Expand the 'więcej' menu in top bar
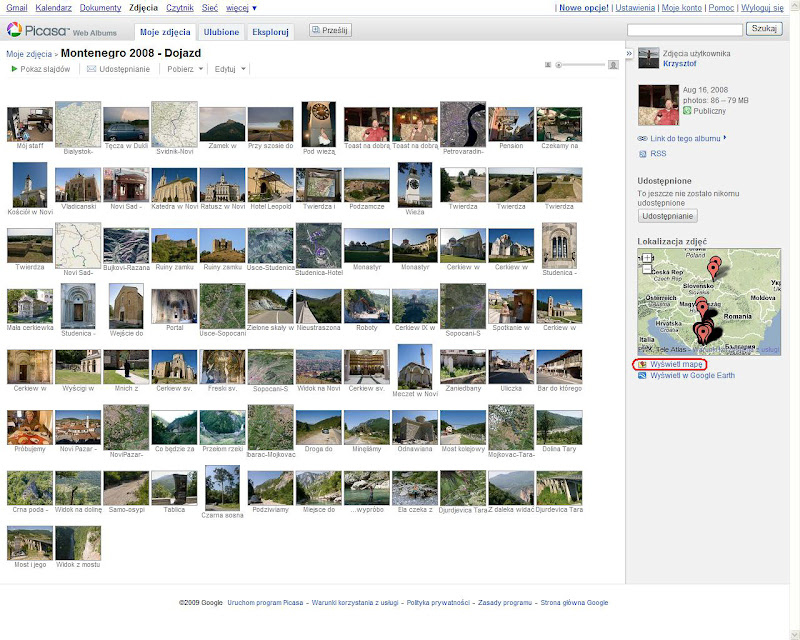Viewport: 800px width, 640px height. tap(241, 8)
